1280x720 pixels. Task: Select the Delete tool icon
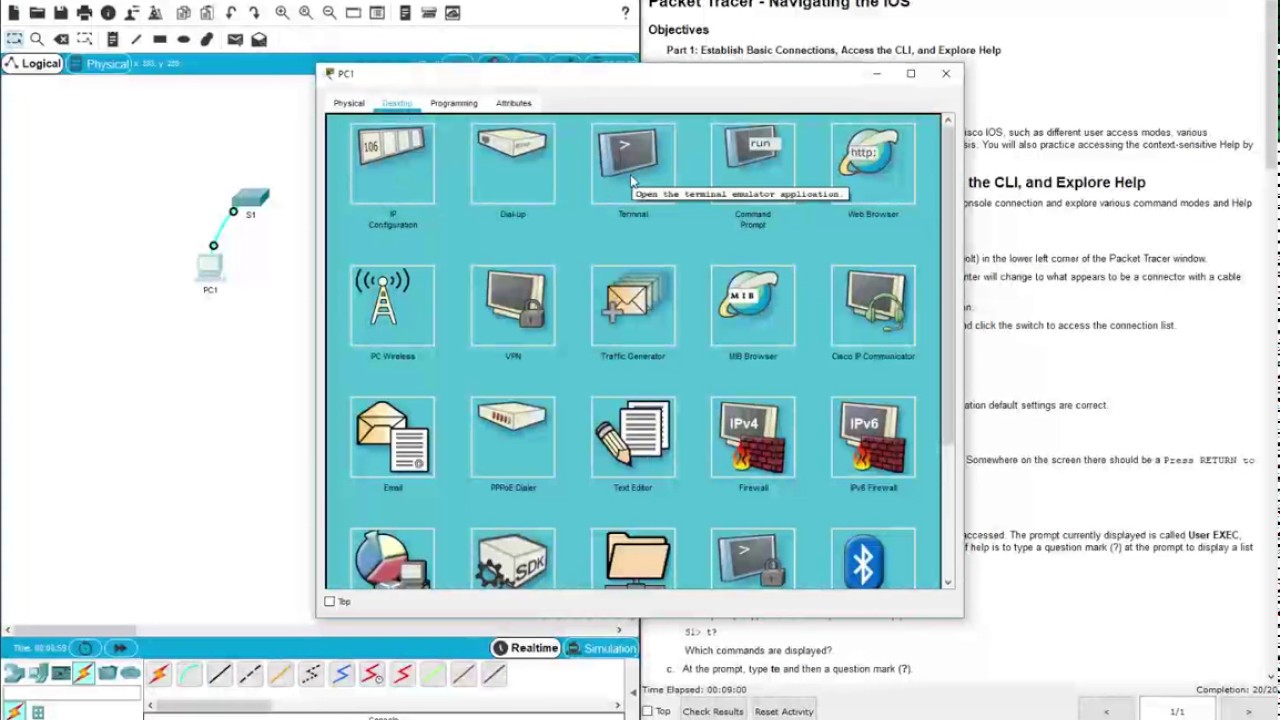(x=61, y=39)
